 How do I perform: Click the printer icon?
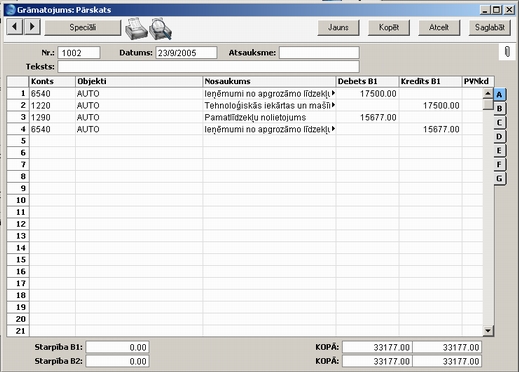136,29
